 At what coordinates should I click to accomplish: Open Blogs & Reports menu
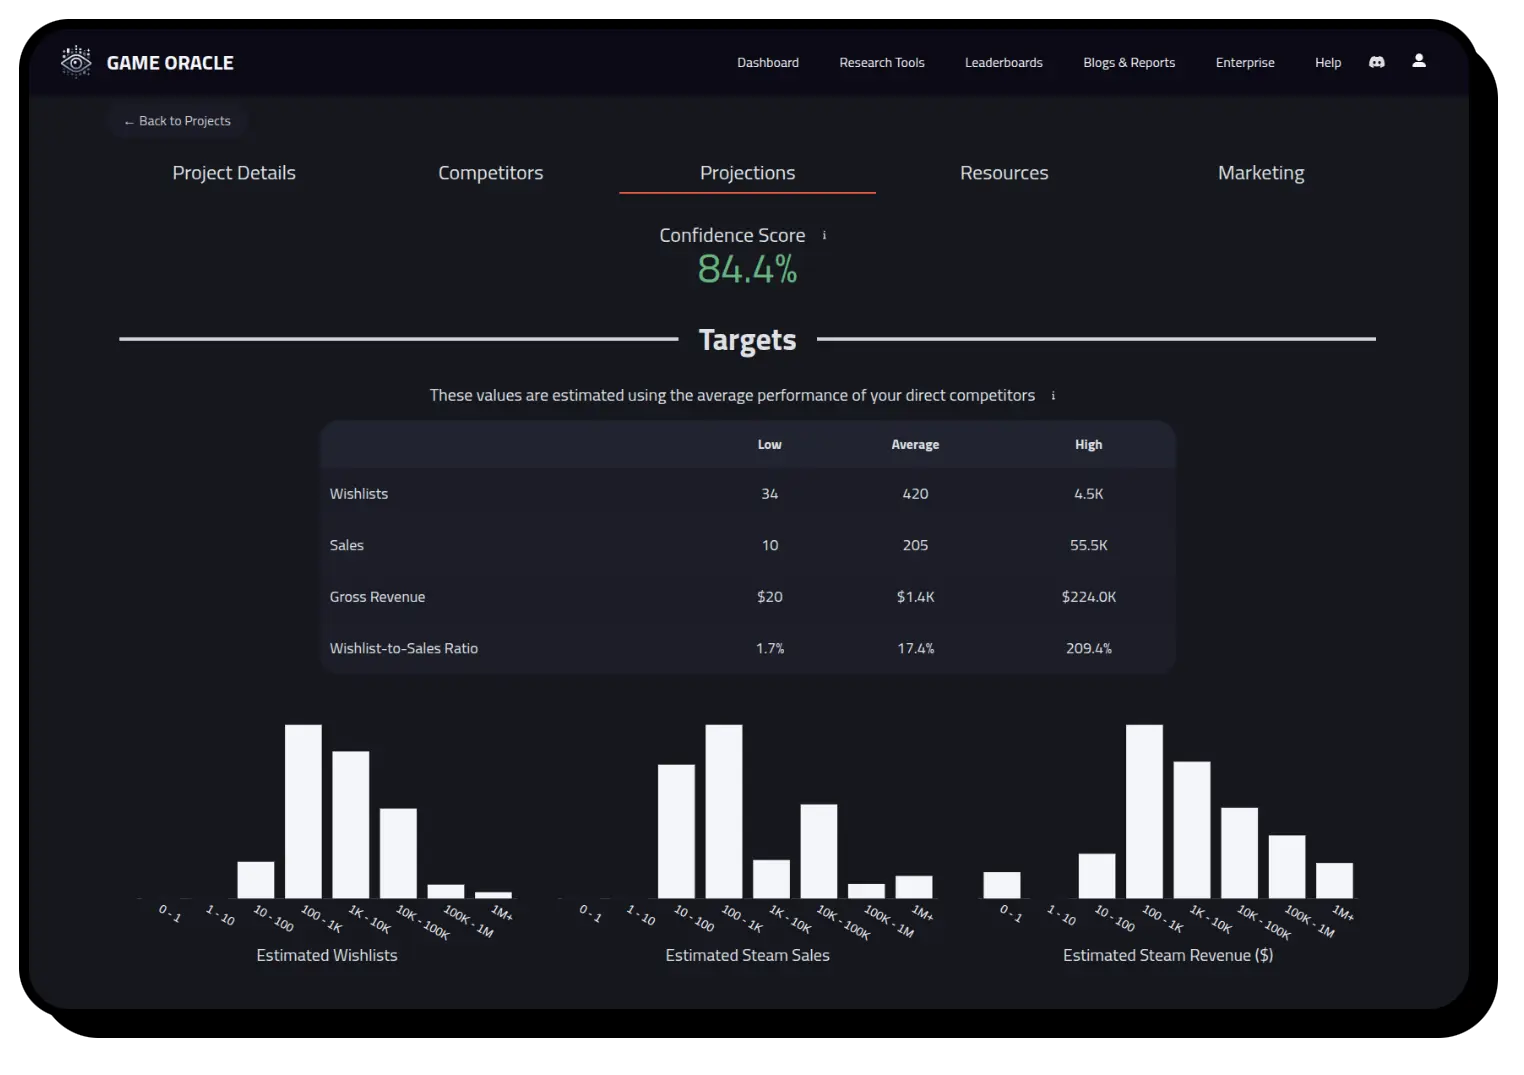tap(1128, 62)
